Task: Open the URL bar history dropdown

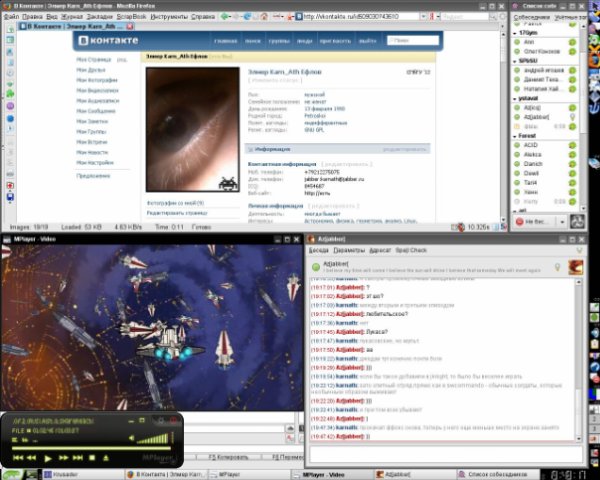Action: [x=423, y=16]
